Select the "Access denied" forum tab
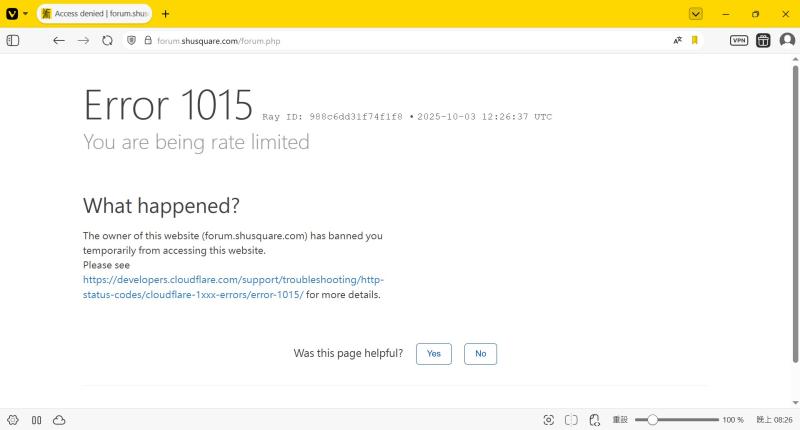 pos(94,14)
